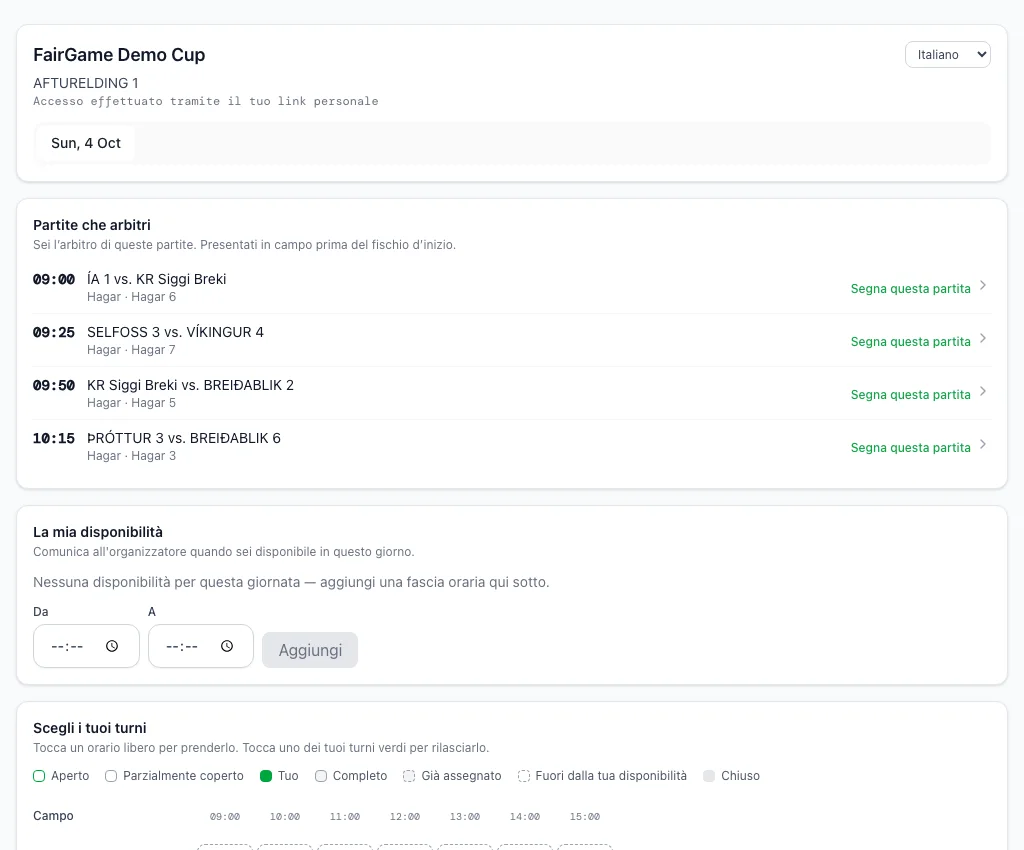Focus the Da start time field
1024x850 pixels.
(x=86, y=646)
